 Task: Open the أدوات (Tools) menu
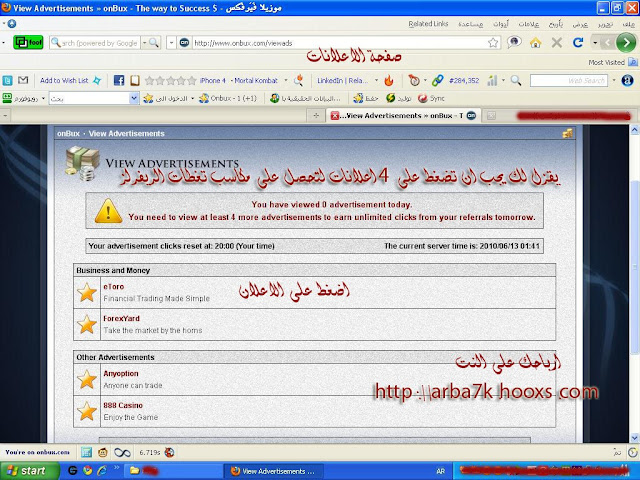pos(501,24)
